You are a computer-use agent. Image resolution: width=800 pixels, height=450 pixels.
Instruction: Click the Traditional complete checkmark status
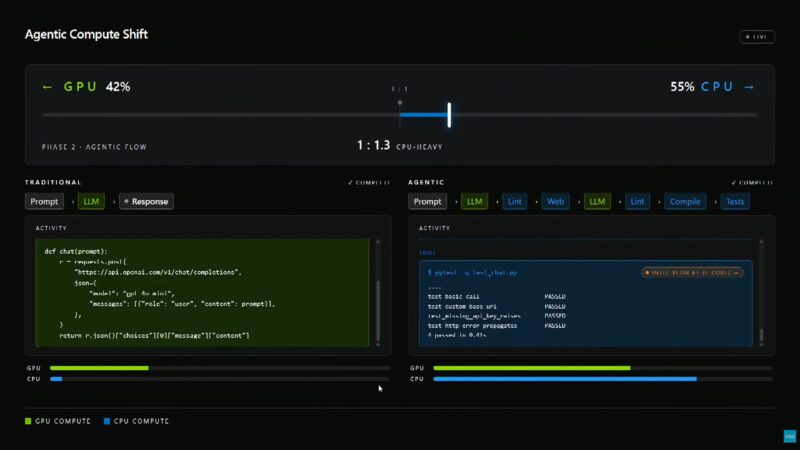click(x=369, y=182)
